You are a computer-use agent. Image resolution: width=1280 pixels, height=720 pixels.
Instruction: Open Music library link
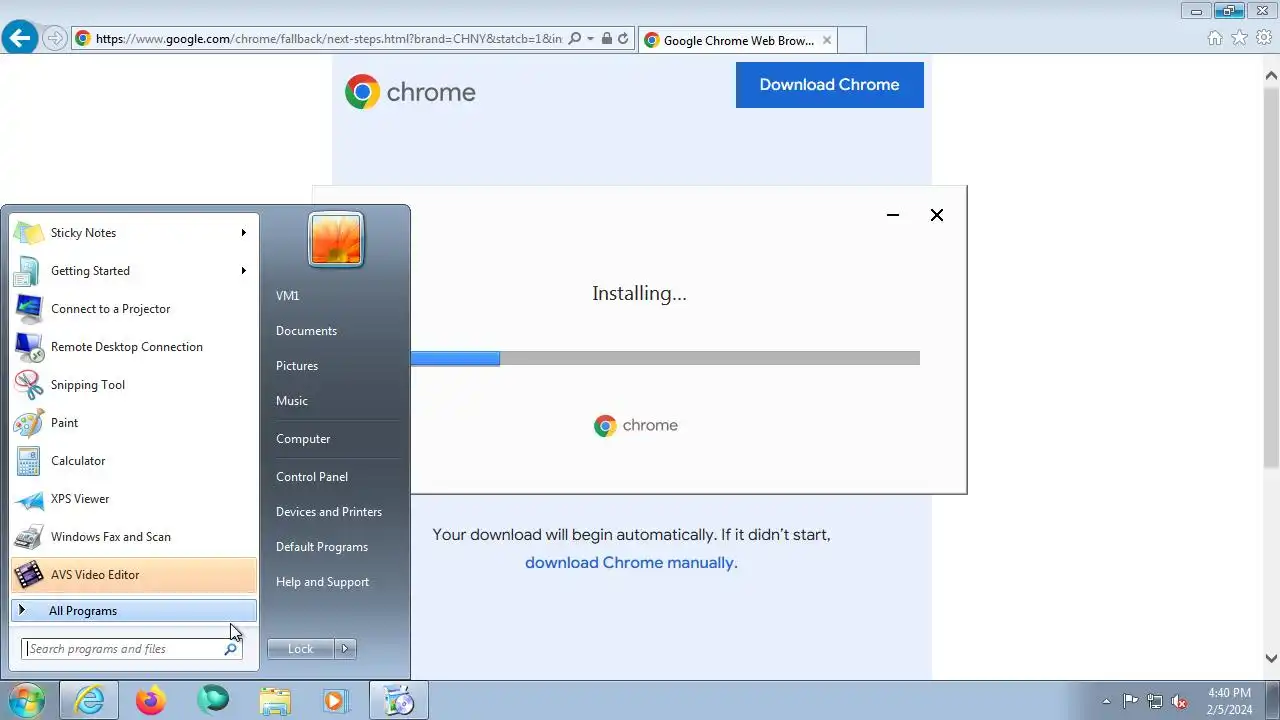pos(292,401)
